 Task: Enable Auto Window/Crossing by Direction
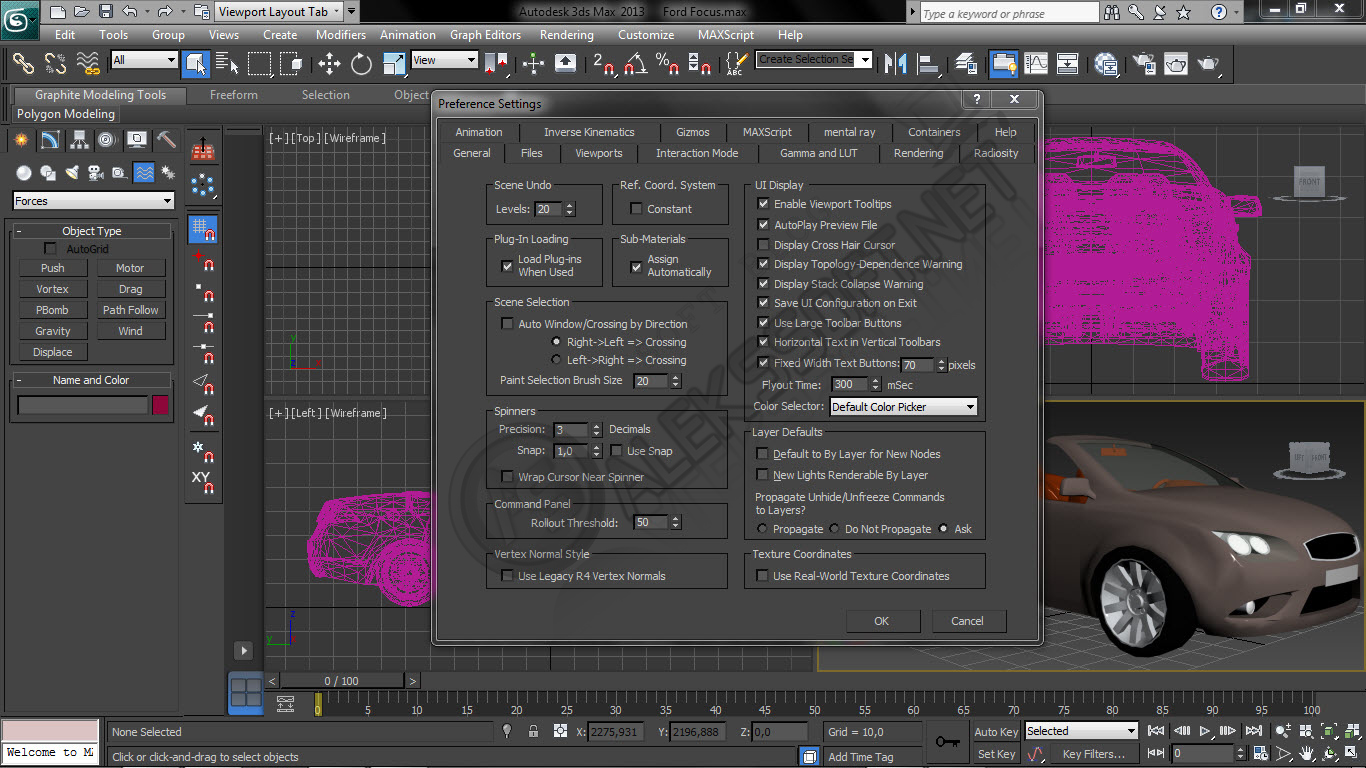click(507, 324)
